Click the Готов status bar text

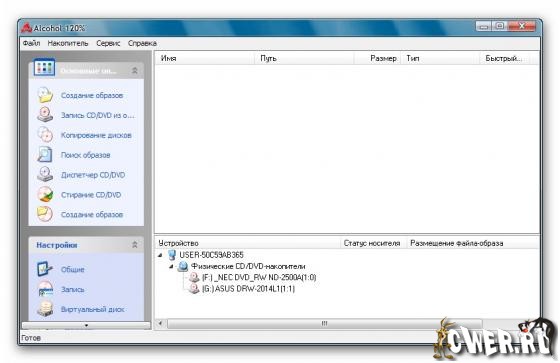click(31, 338)
